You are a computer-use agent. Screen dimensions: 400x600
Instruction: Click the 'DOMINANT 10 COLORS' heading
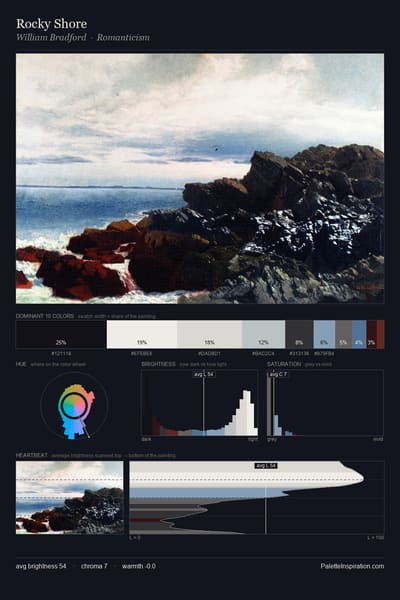[x=45, y=316]
